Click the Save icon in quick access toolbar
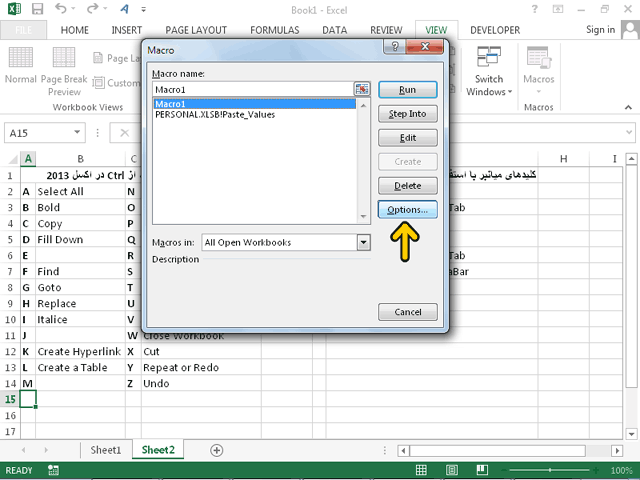640x480 pixels. (37, 9)
